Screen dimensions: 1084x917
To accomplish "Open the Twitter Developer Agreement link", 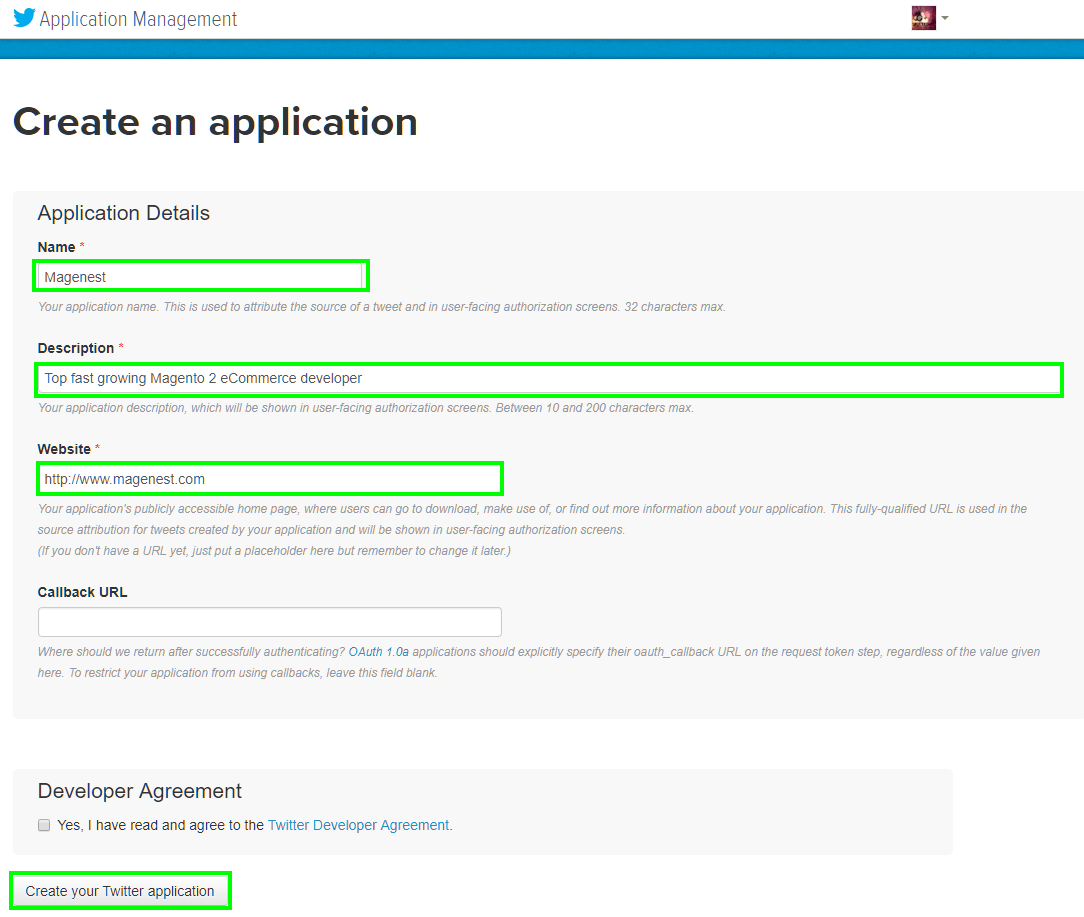I will [358, 825].
